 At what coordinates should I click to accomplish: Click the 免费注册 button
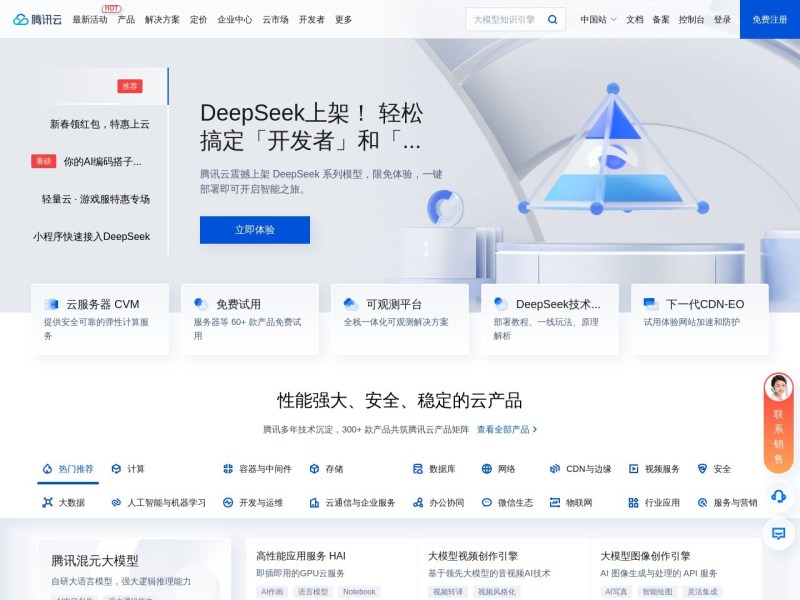770,19
